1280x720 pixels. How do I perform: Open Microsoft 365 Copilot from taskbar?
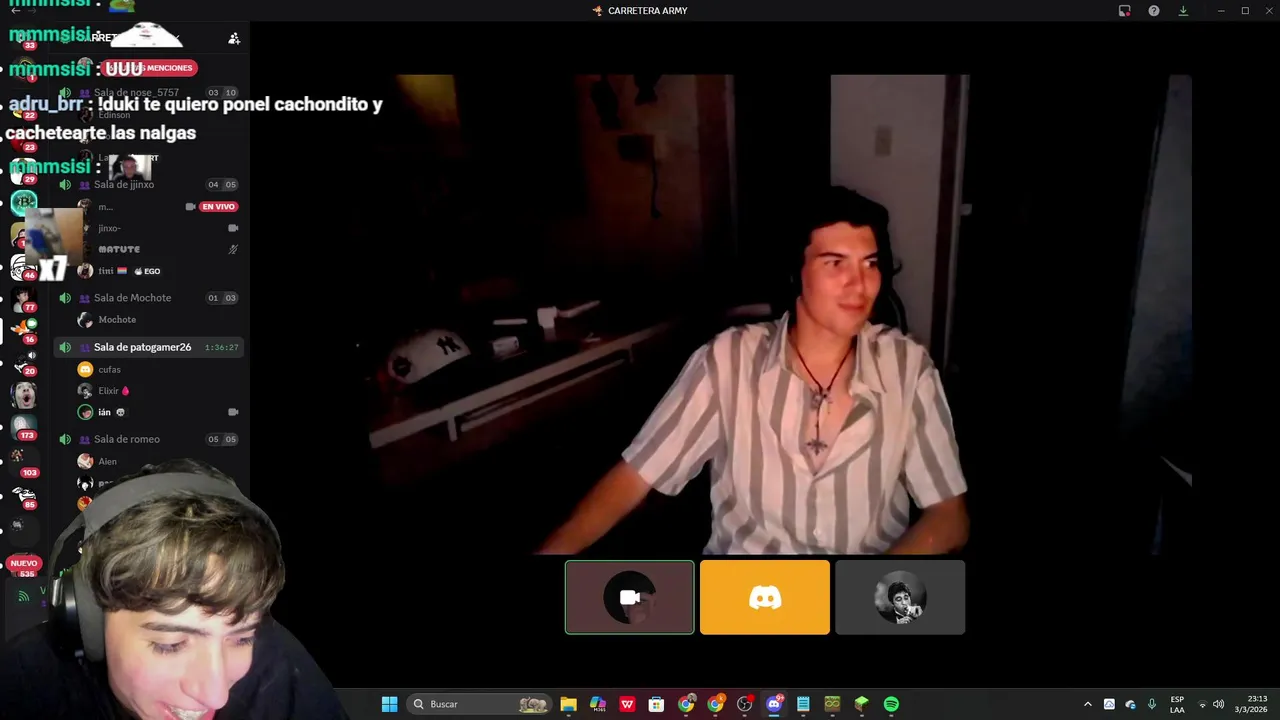[x=598, y=704]
